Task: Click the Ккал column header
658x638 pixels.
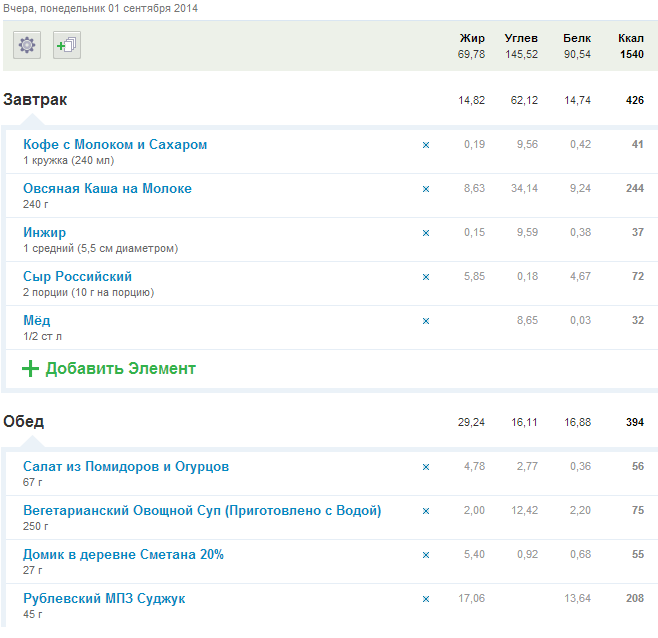Action: pyautogui.click(x=630, y=38)
